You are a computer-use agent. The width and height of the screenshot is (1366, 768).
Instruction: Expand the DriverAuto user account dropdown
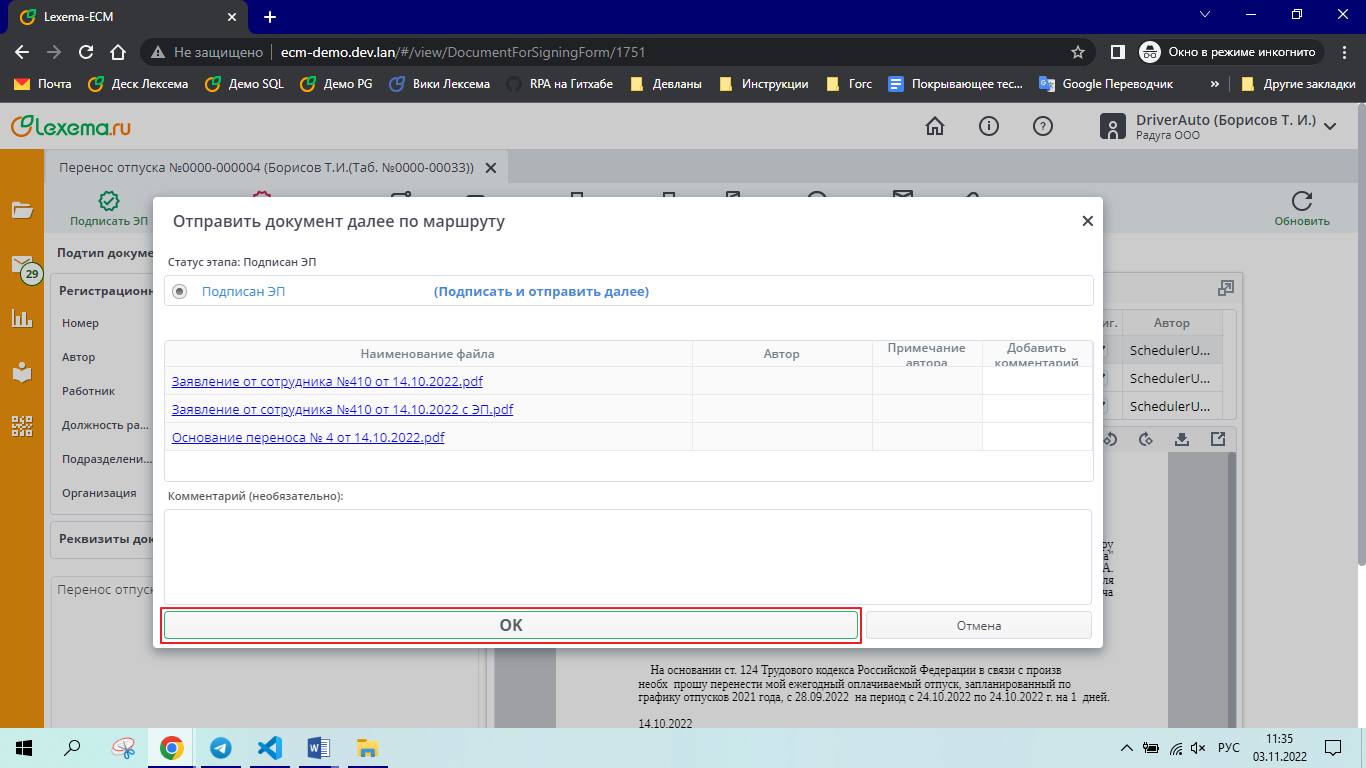pos(1330,126)
